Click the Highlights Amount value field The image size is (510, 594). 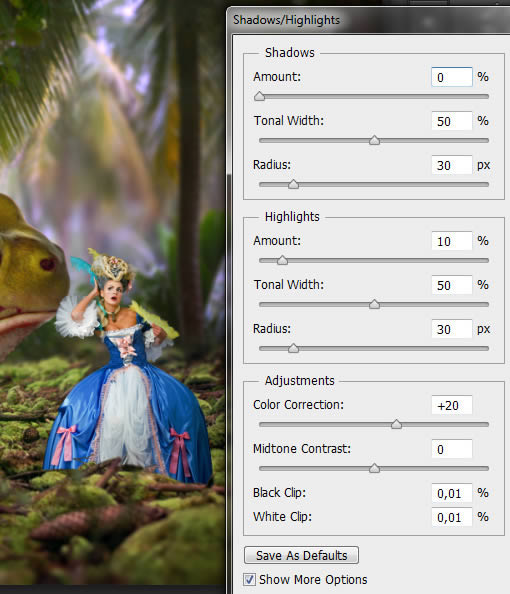click(452, 241)
